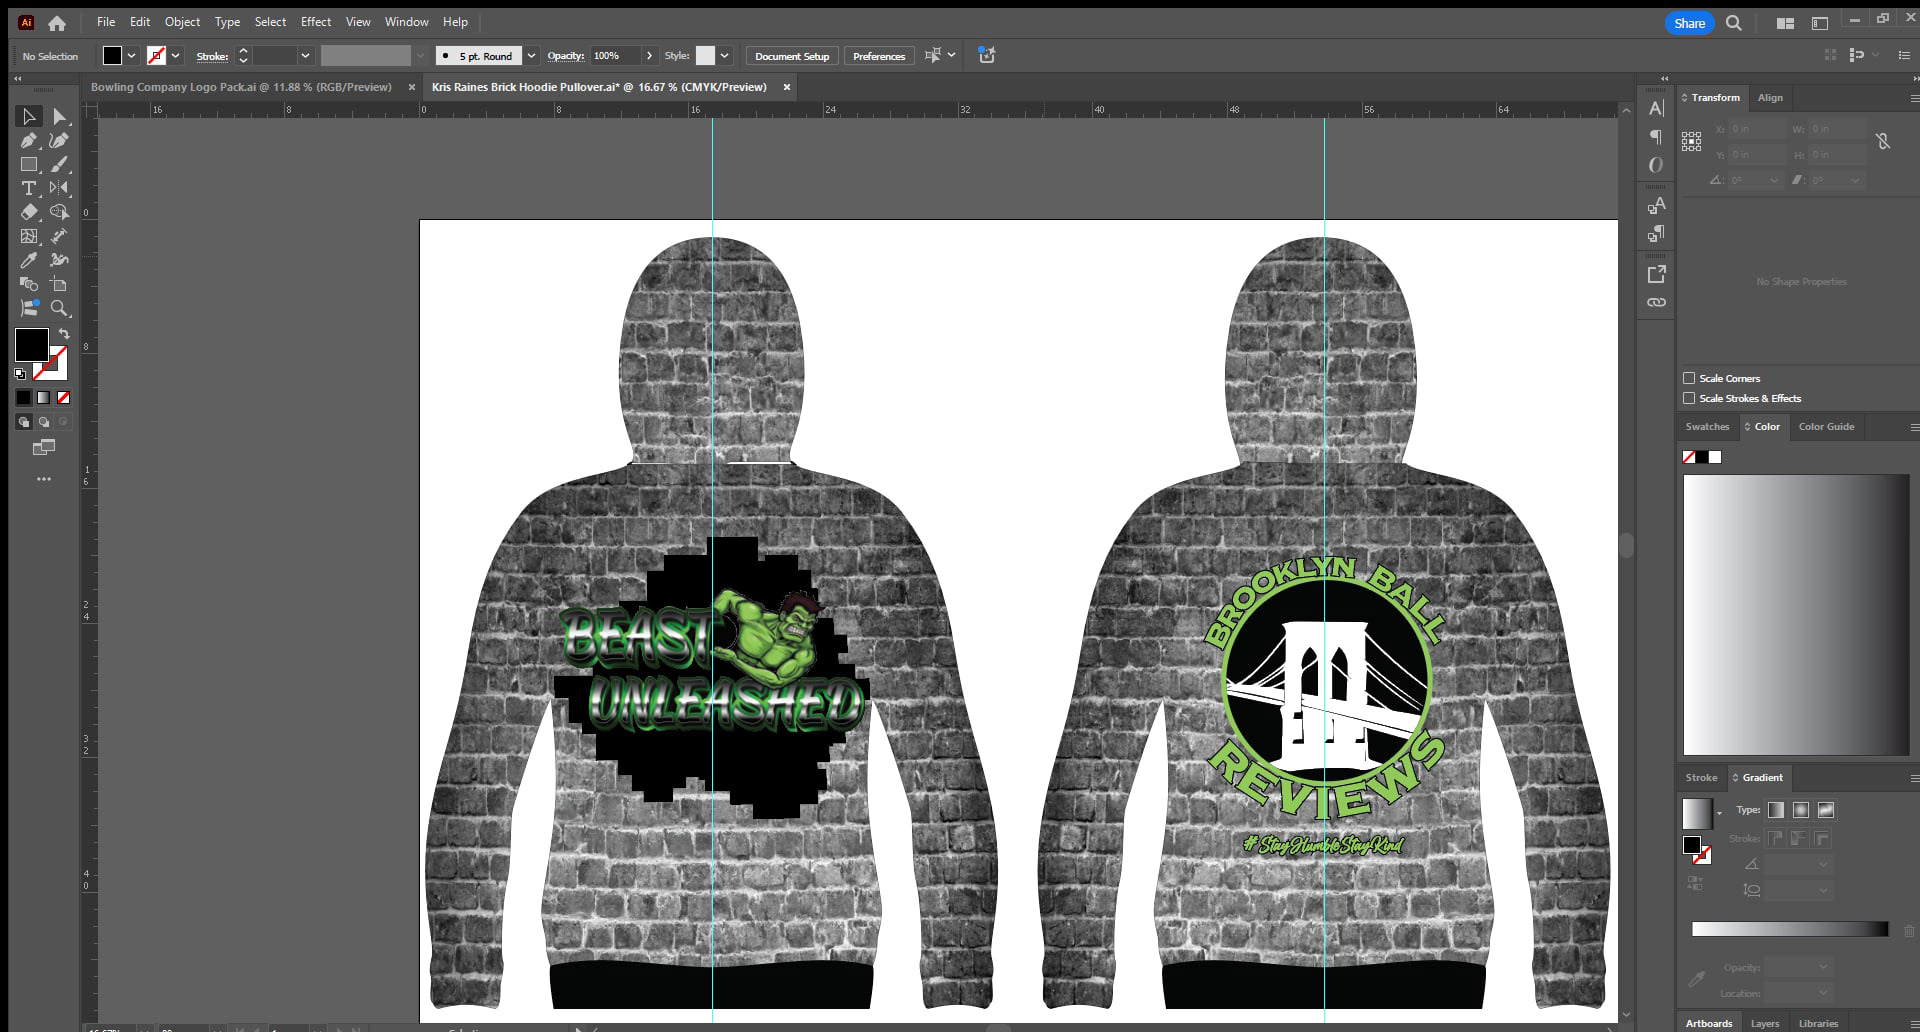Switch to the Align panel tab

click(1770, 98)
